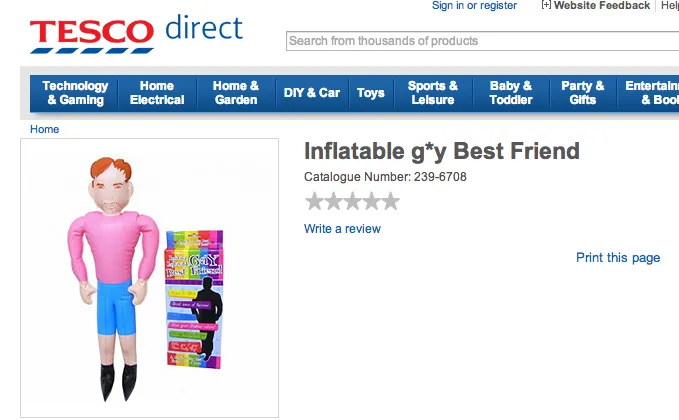This screenshot has width=679, height=420.
Task: Click the Sign in link
Action: [448, 6]
